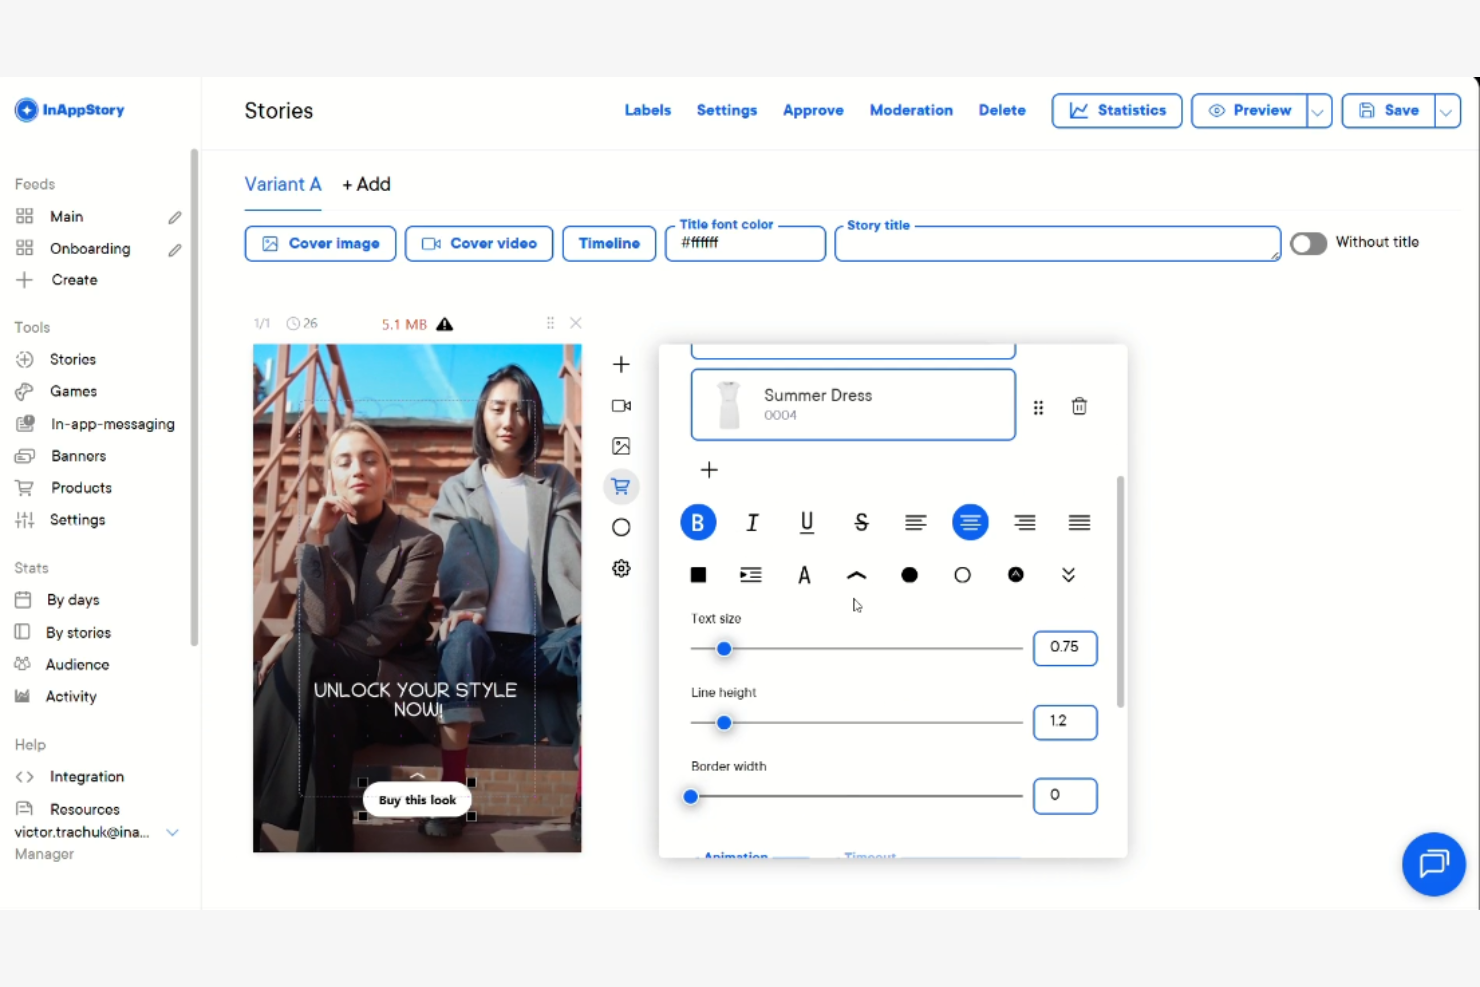Open the Games section in the Tools sidebar
Screen dimensions: 1480x987
tap(71, 391)
